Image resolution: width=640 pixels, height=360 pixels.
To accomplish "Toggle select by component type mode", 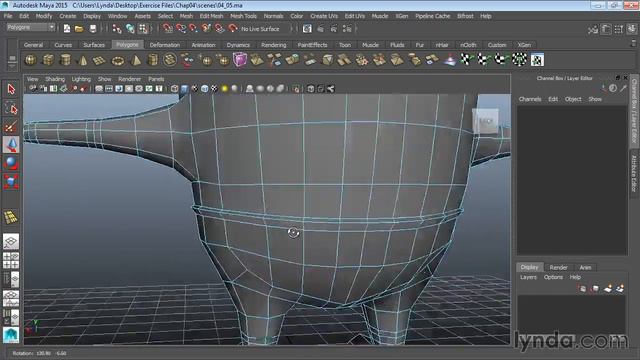I will click(143, 29).
